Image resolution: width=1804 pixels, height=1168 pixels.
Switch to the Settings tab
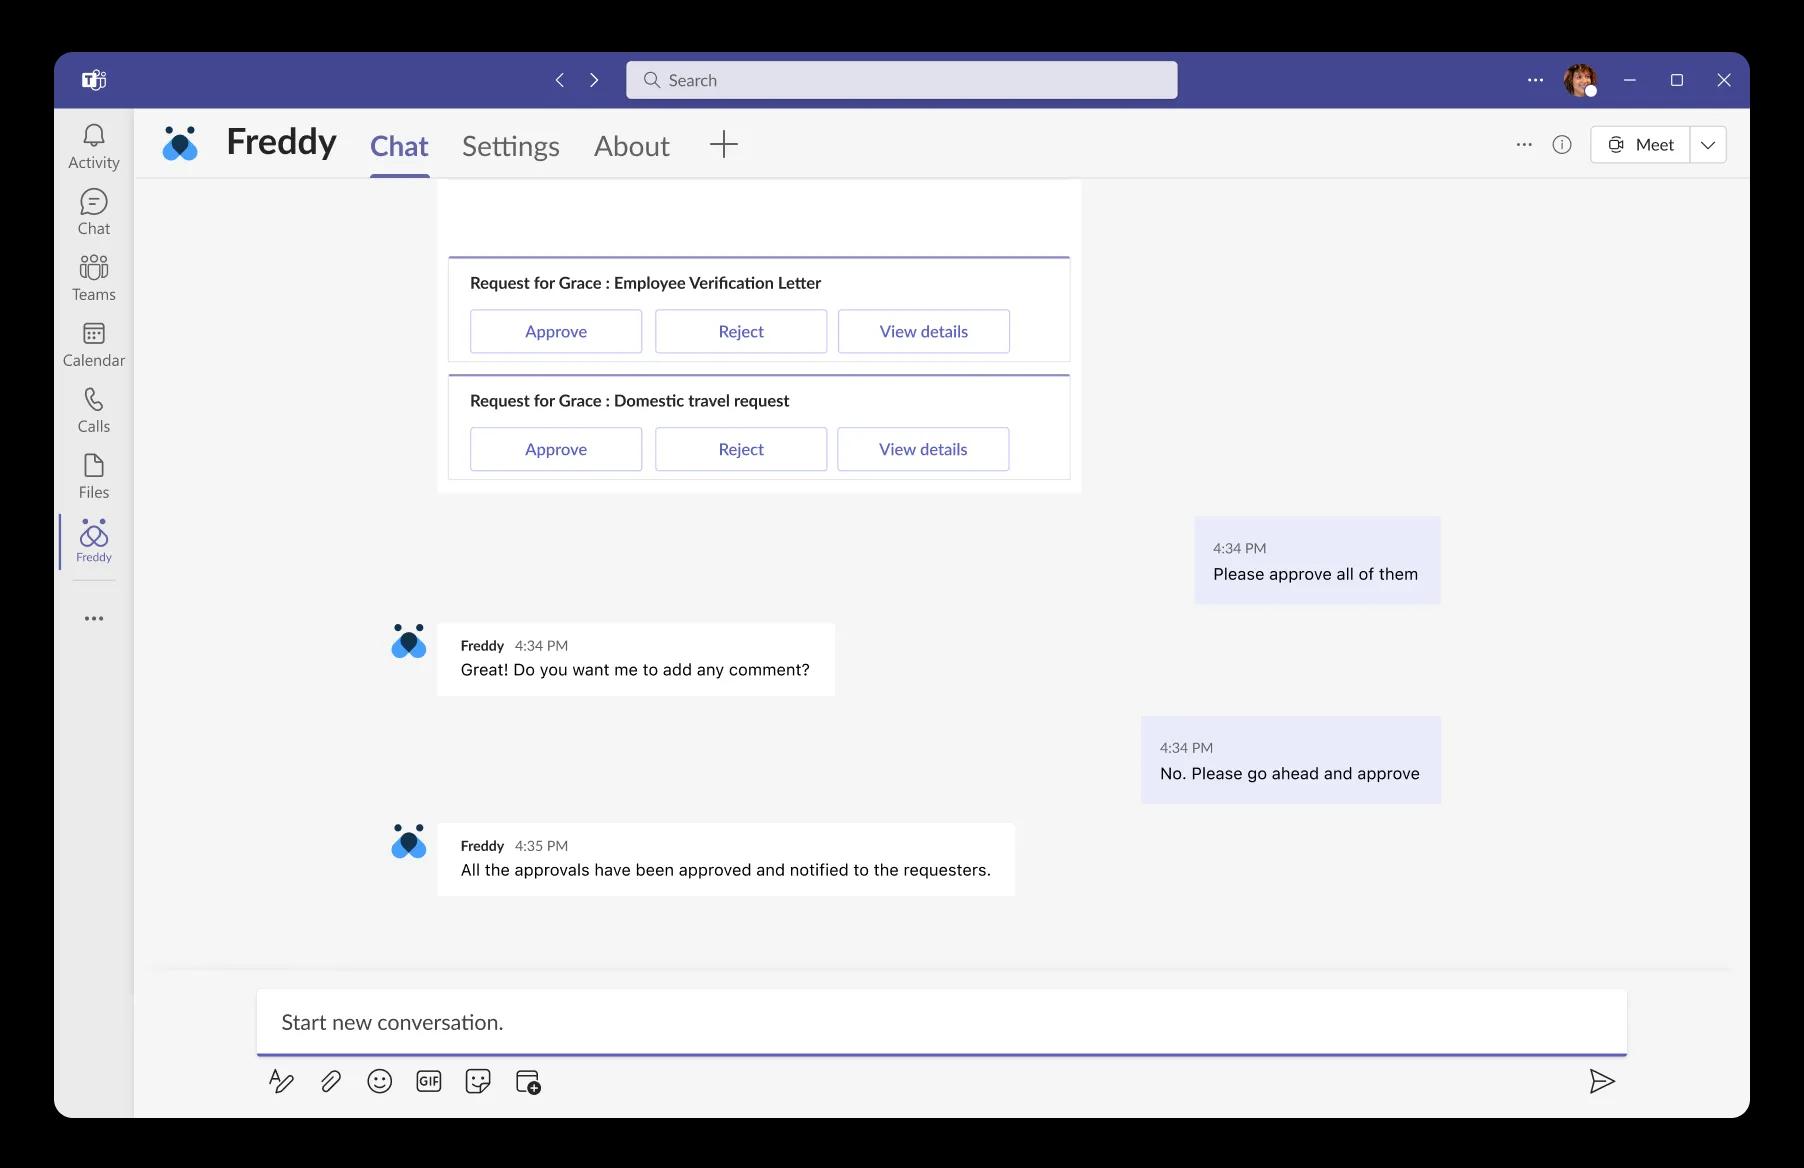click(511, 146)
